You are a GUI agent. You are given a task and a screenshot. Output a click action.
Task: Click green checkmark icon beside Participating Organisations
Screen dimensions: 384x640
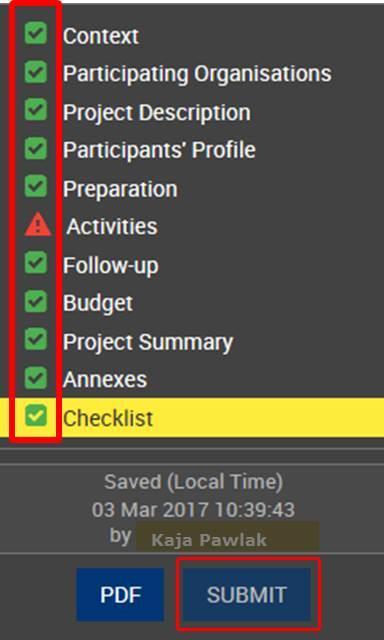point(36,71)
